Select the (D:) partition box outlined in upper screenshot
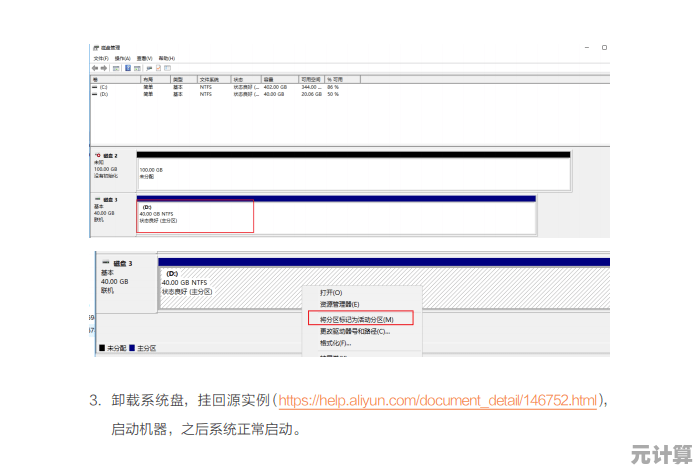699x473 pixels. click(x=195, y=216)
